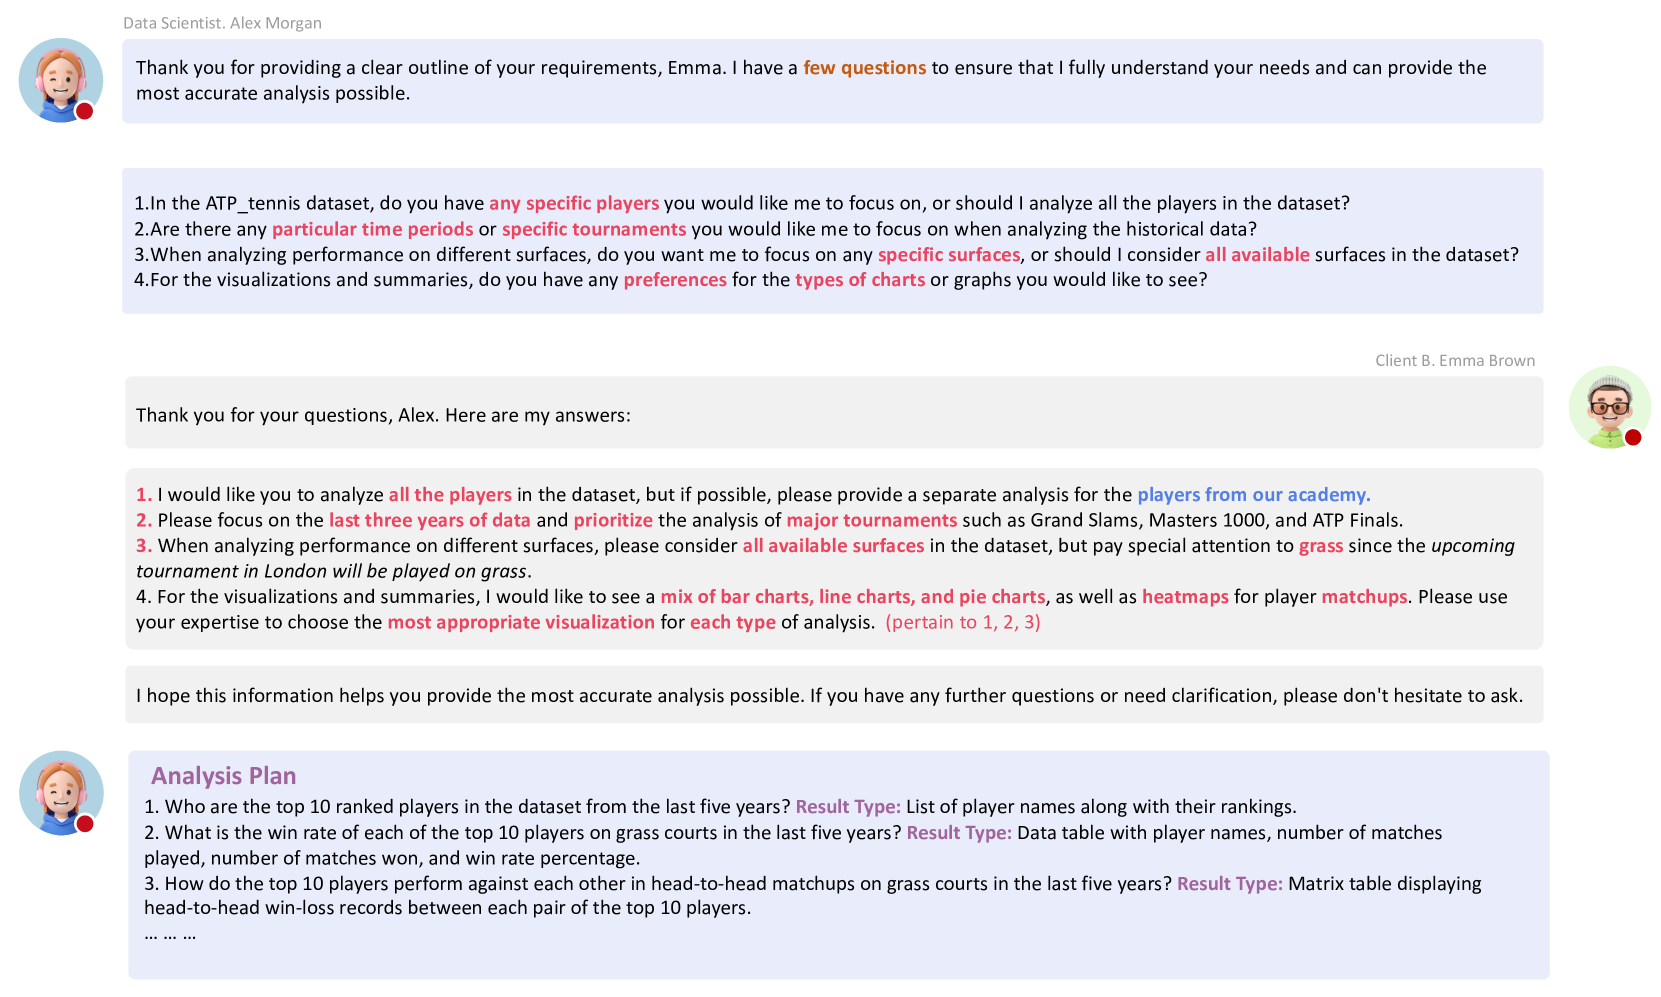Click 'heatmaps' highlighted word

tap(1185, 597)
